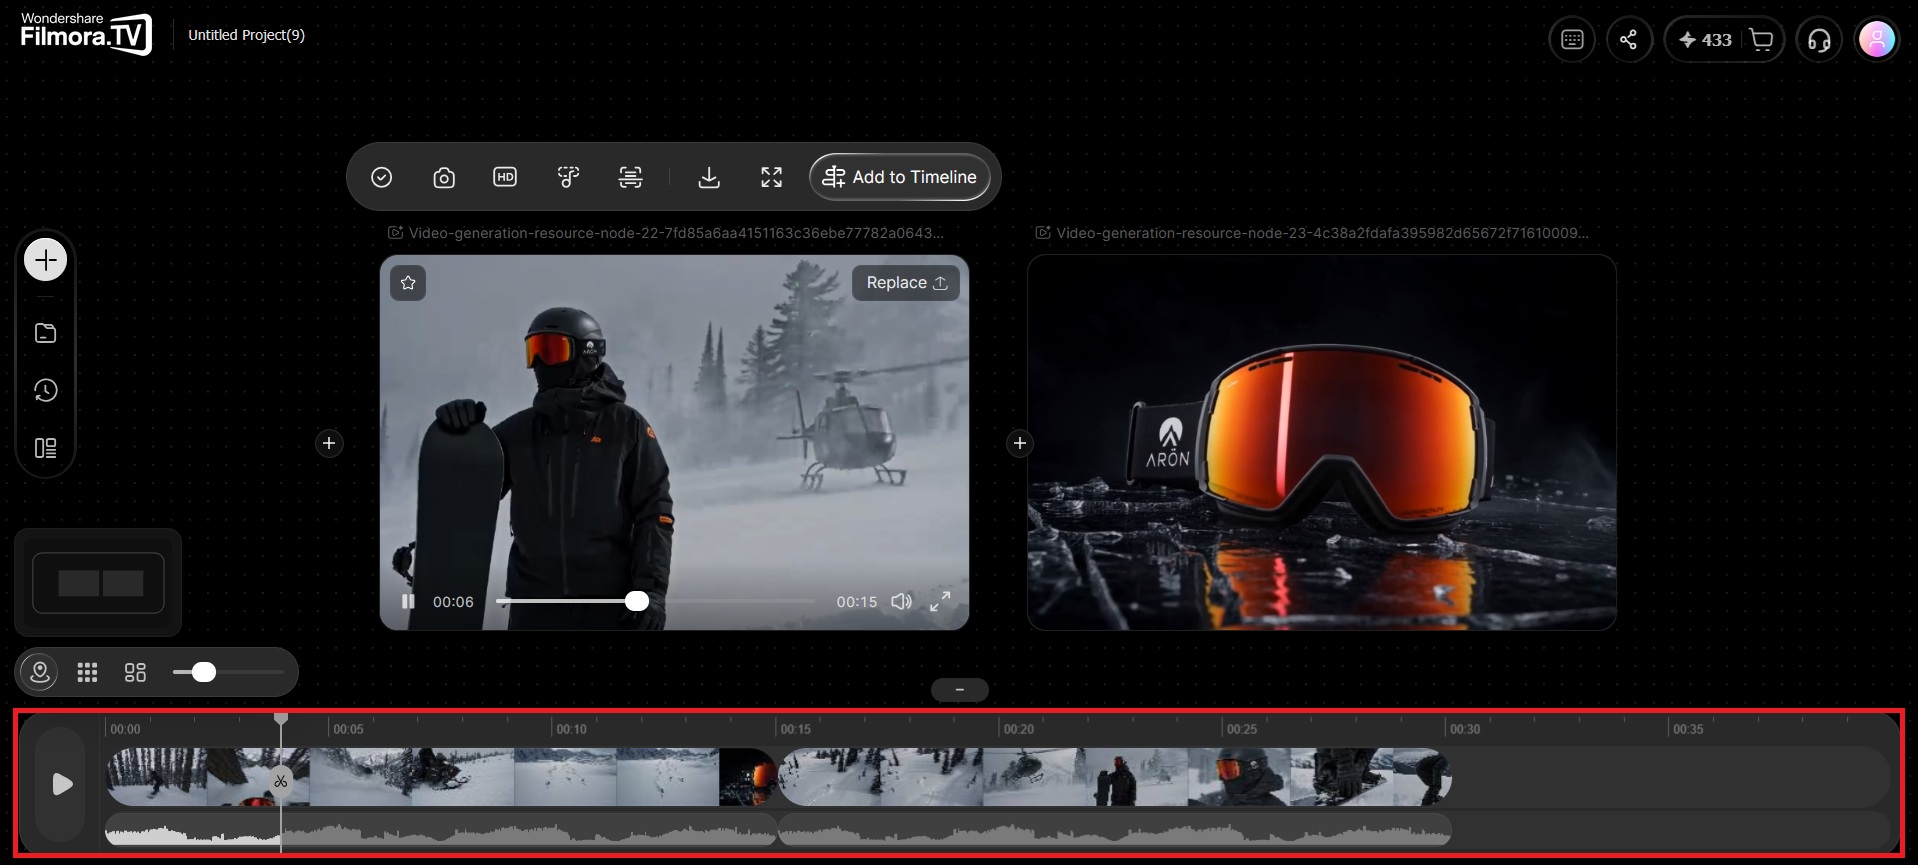This screenshot has width=1918, height=865.
Task: Take a snapshot with camera icon
Action: (444, 177)
